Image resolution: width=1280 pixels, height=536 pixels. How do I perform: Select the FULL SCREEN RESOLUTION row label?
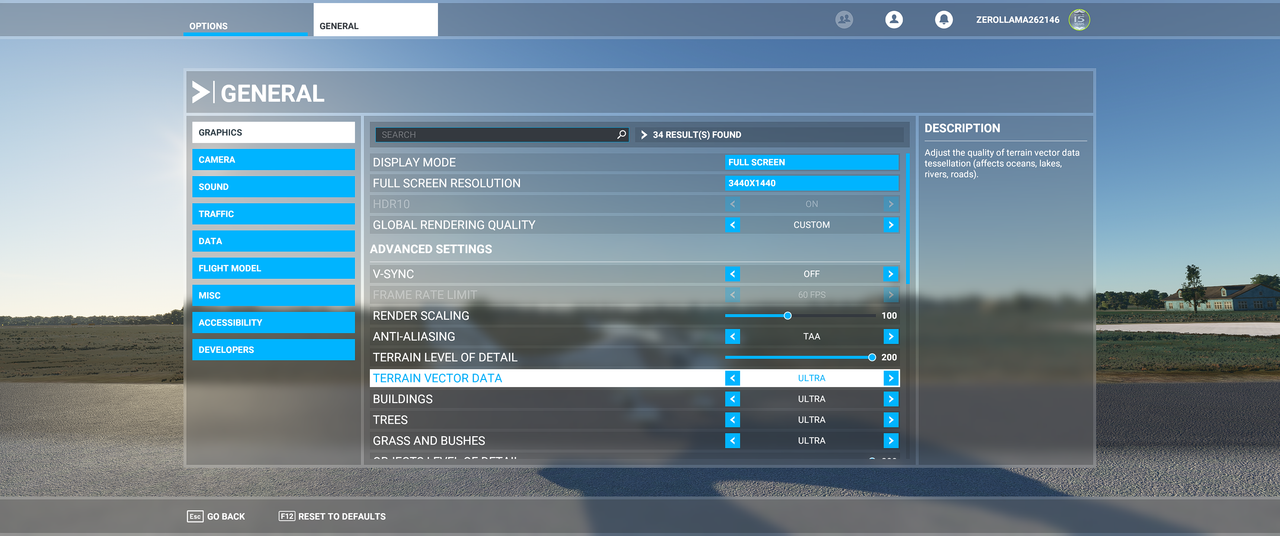(447, 183)
